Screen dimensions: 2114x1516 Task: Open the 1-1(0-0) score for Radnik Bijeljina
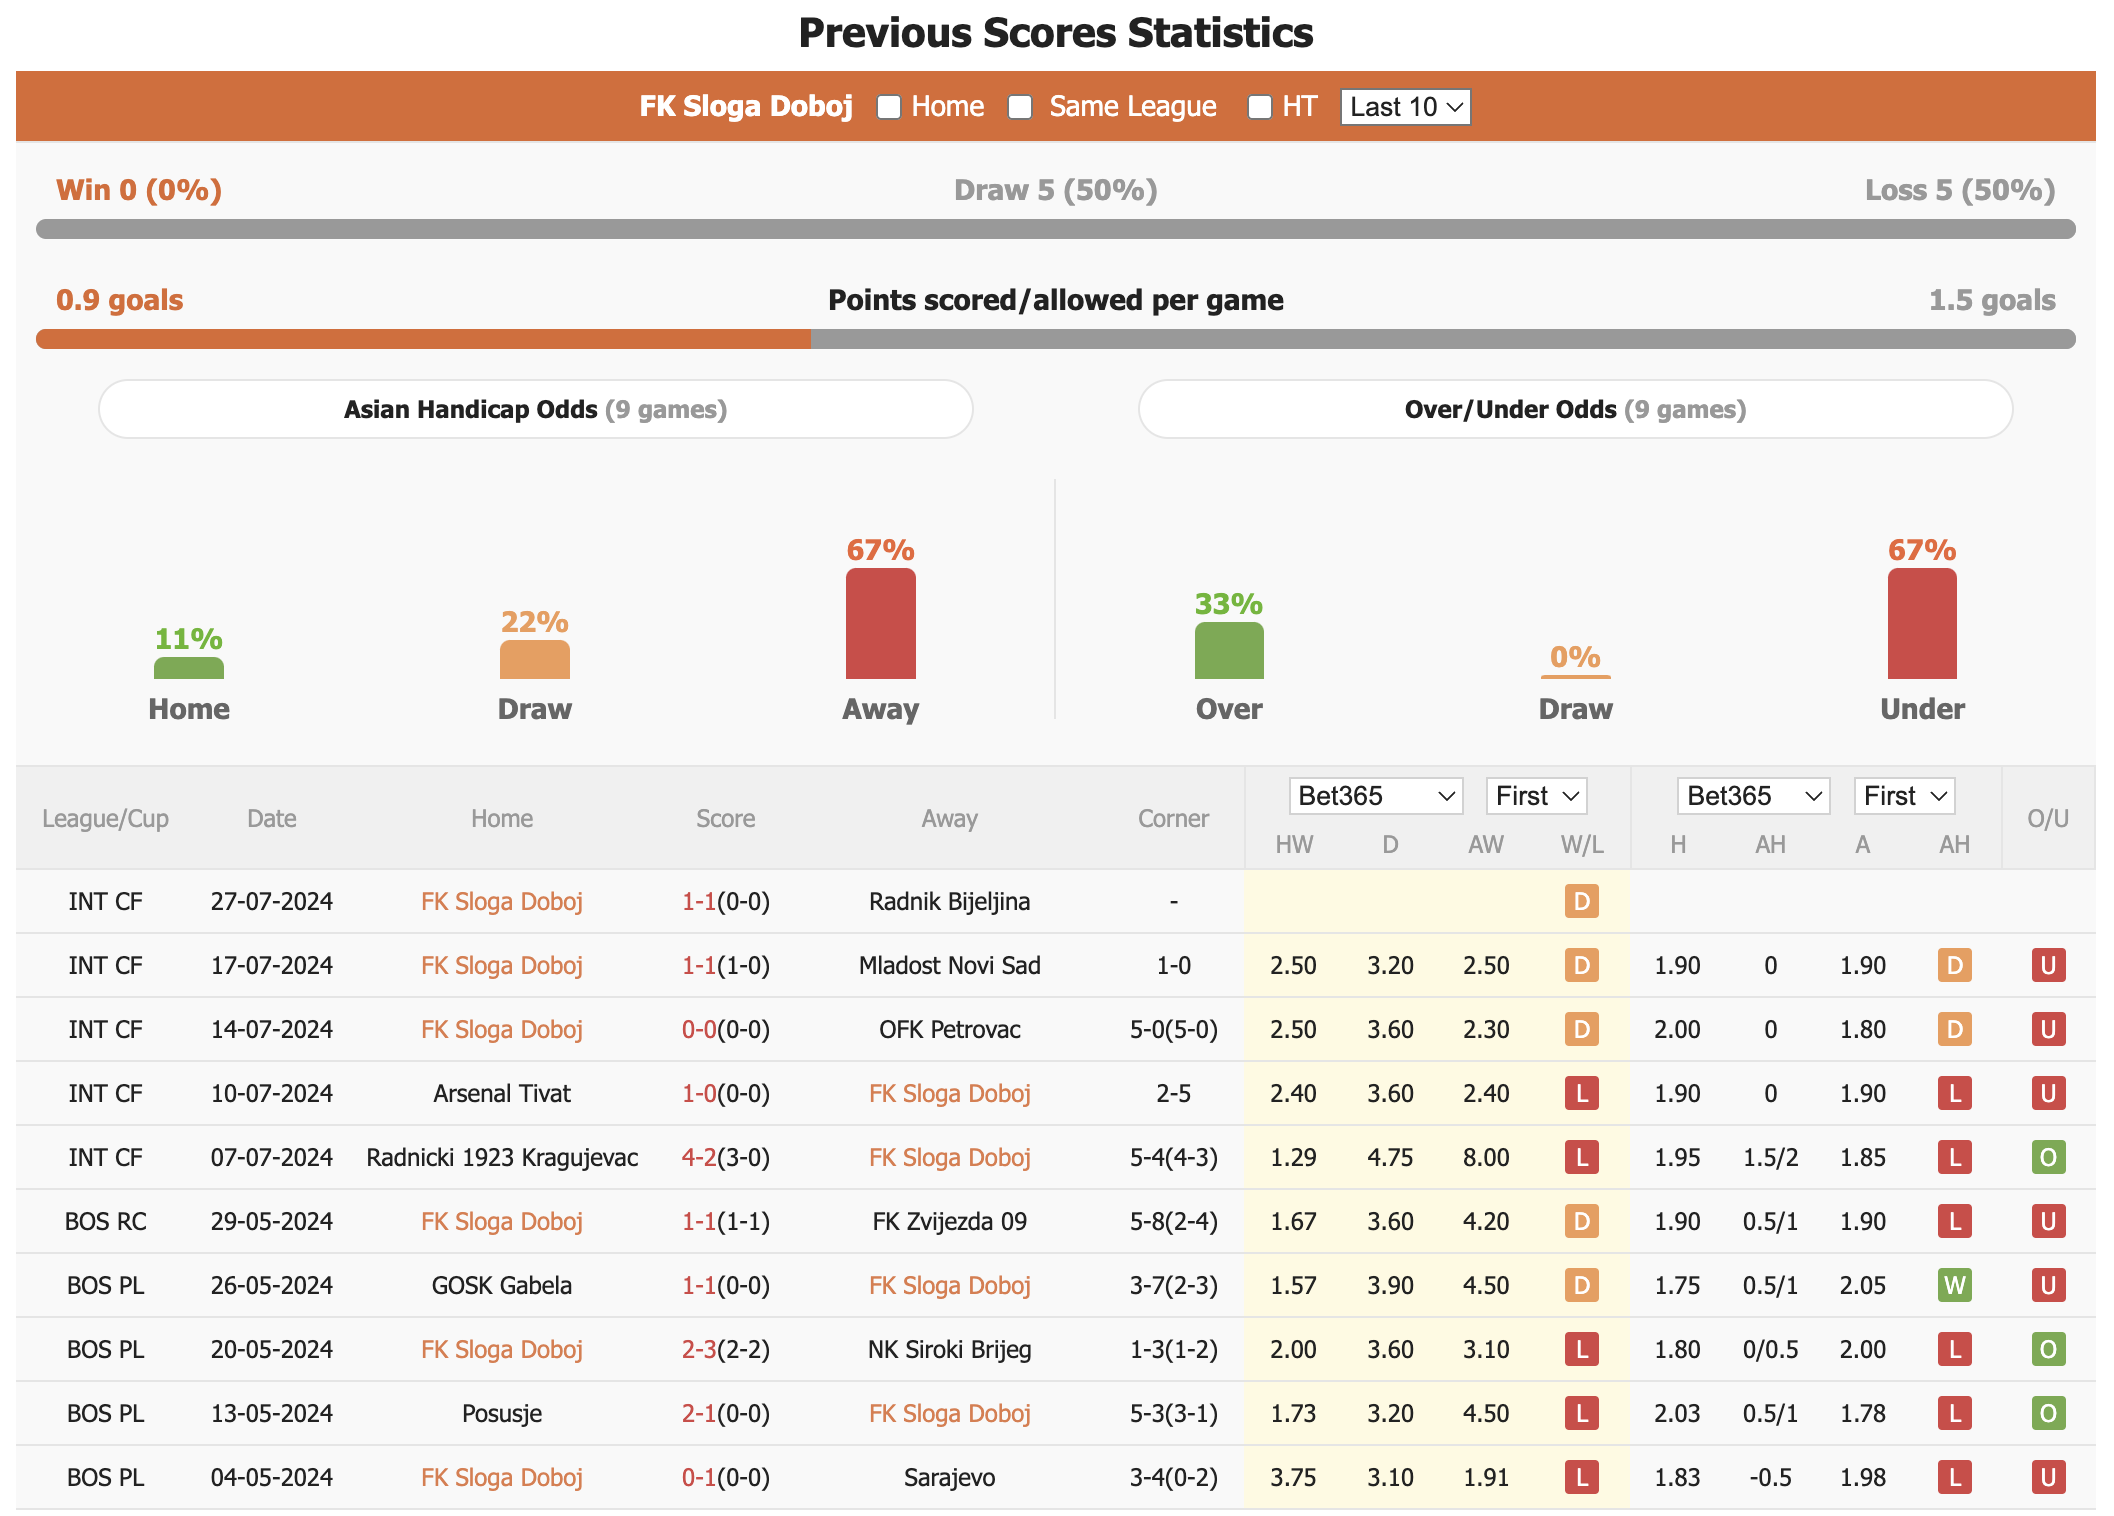(726, 901)
